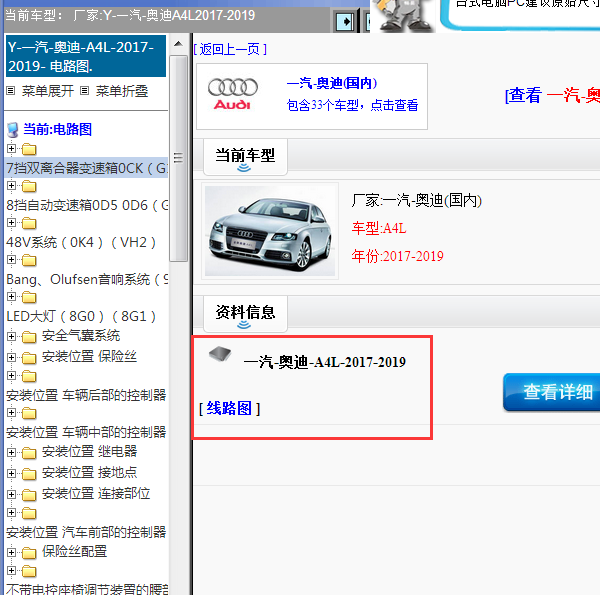
Task: Expand the 安全气囊系统 node
Action: pyautogui.click(x=11, y=336)
